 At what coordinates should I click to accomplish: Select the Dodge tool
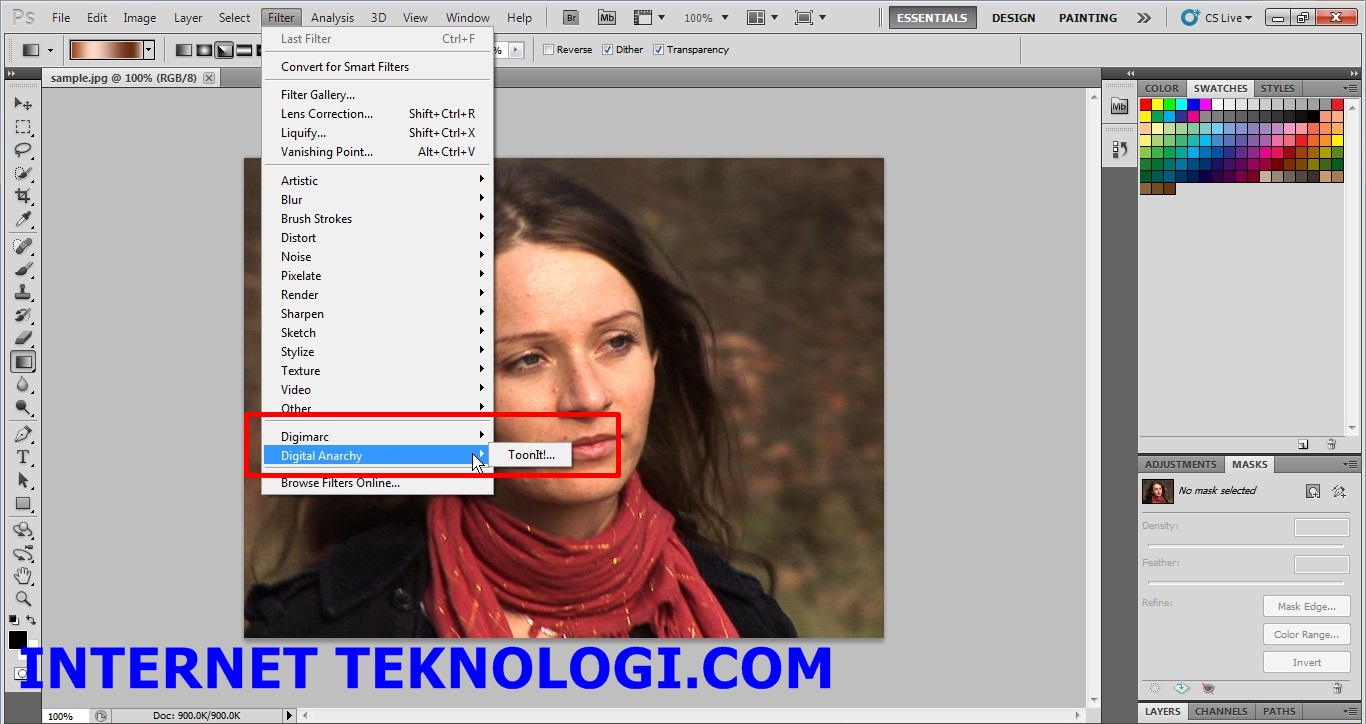pos(23,407)
